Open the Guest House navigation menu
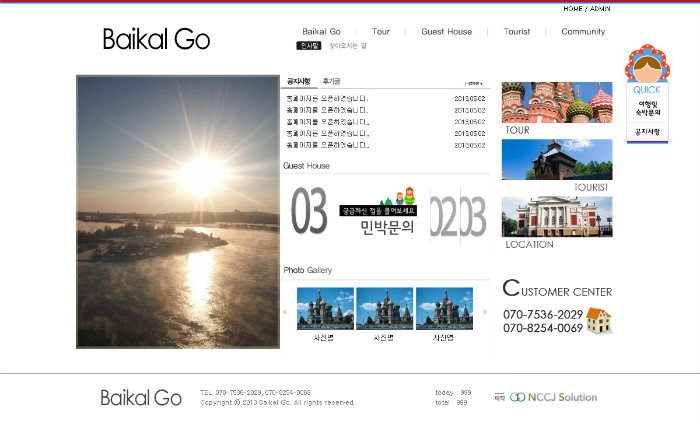 pos(446,32)
